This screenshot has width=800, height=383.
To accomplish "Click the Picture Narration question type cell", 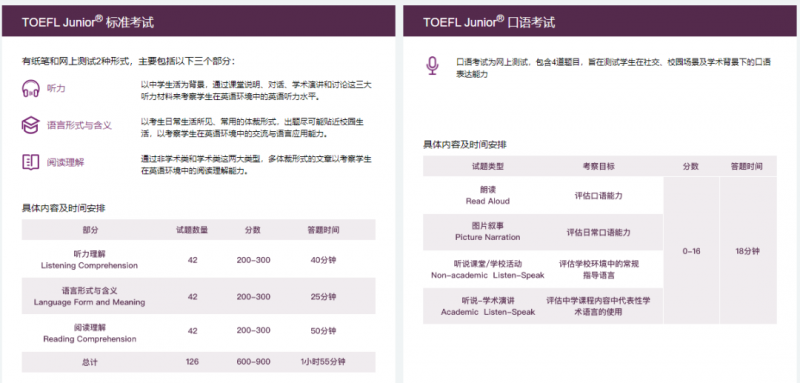I will 488,232.
